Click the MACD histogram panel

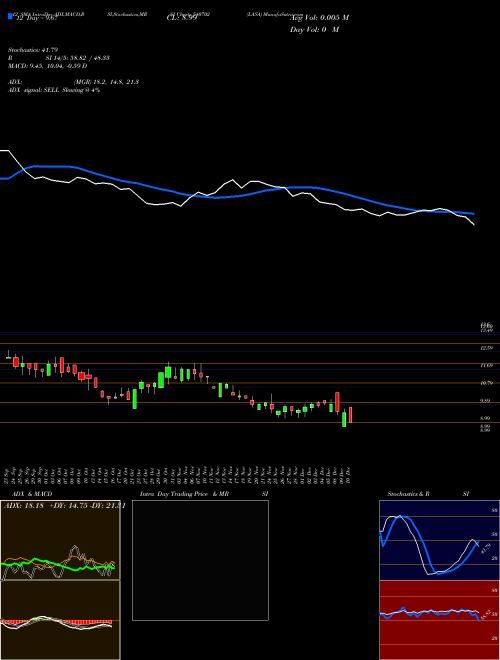pyautogui.click(x=61, y=620)
